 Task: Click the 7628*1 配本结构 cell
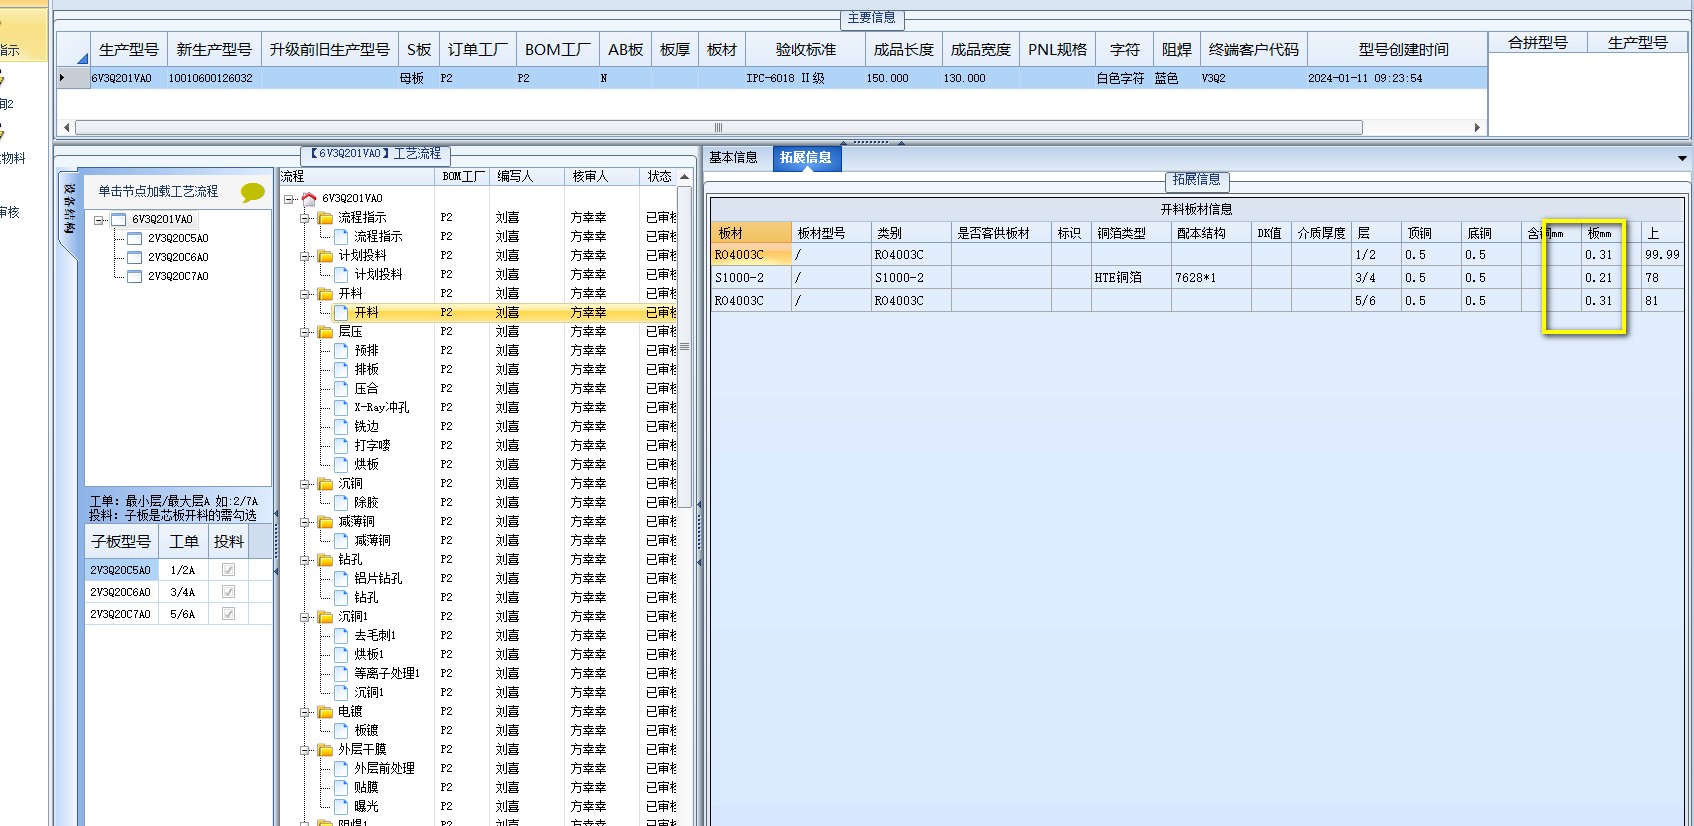[x=1211, y=278]
